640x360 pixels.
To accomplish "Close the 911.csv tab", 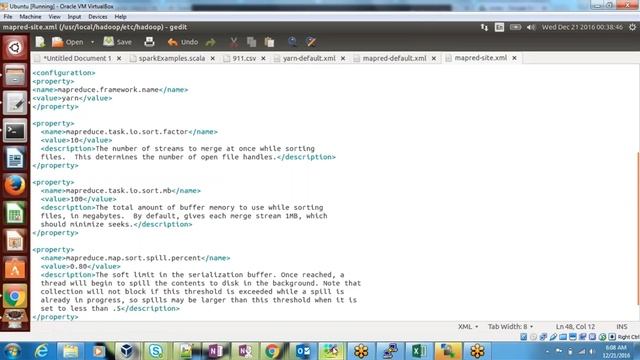I will click(263, 58).
